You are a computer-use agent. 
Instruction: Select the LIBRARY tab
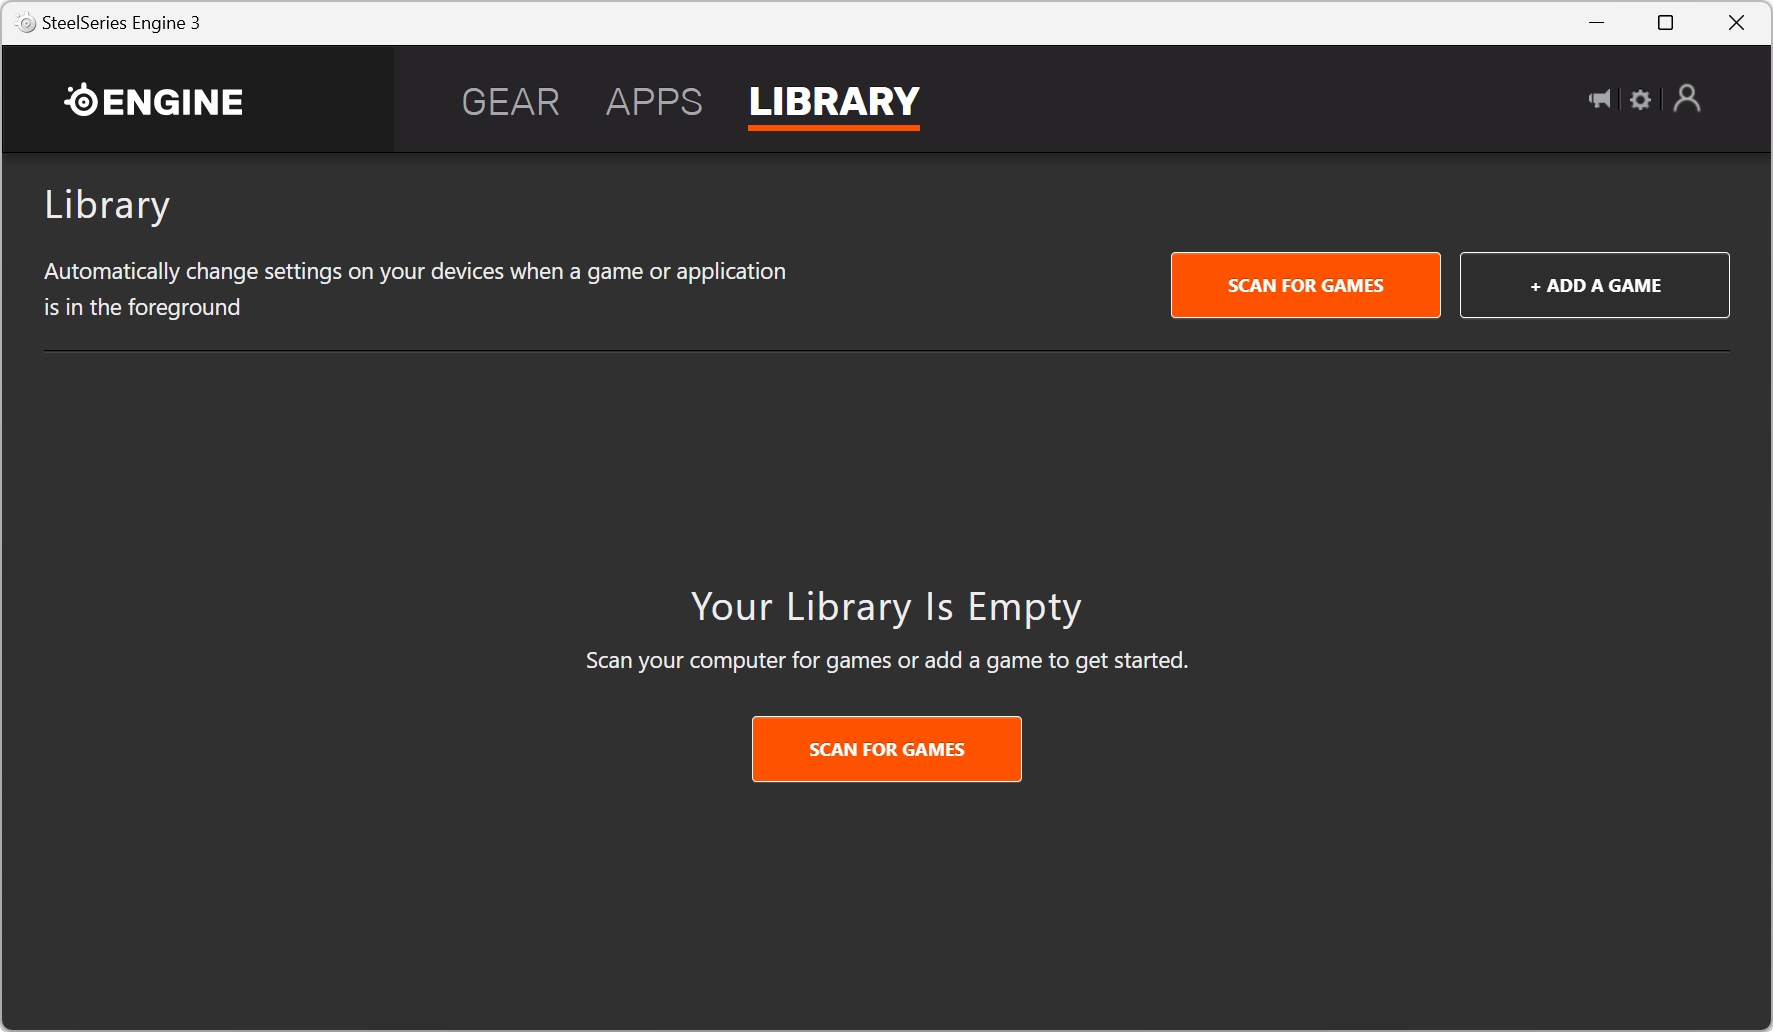(x=834, y=102)
